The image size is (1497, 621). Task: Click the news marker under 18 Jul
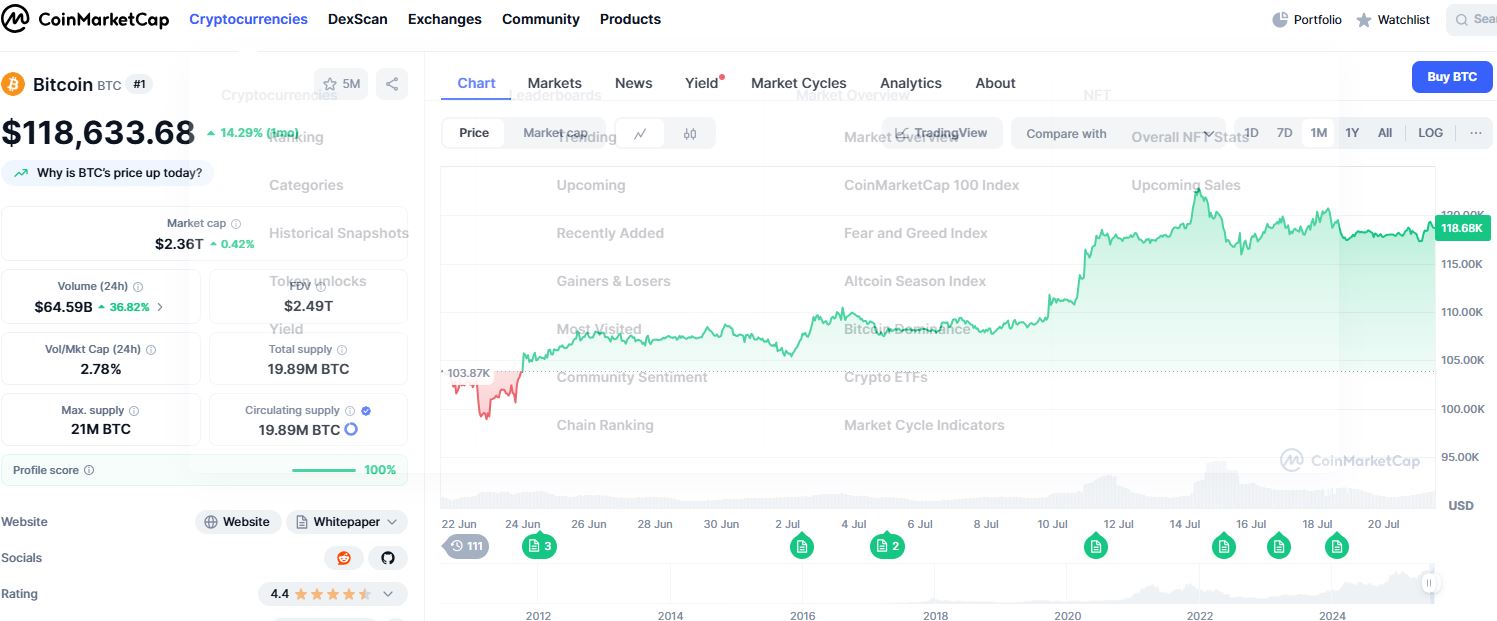[x=1337, y=546]
